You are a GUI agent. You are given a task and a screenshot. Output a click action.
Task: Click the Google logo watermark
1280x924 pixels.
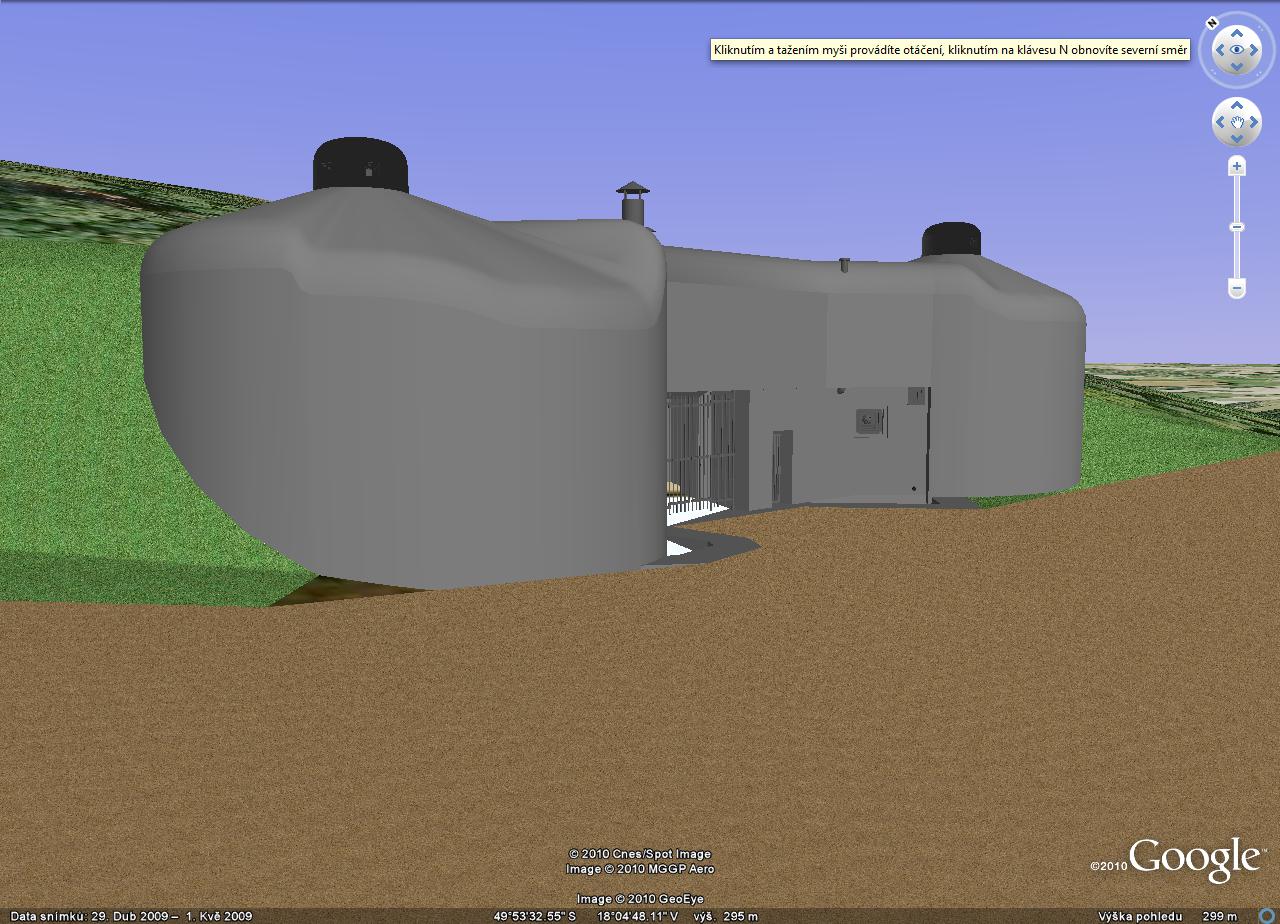pyautogui.click(x=1194, y=859)
